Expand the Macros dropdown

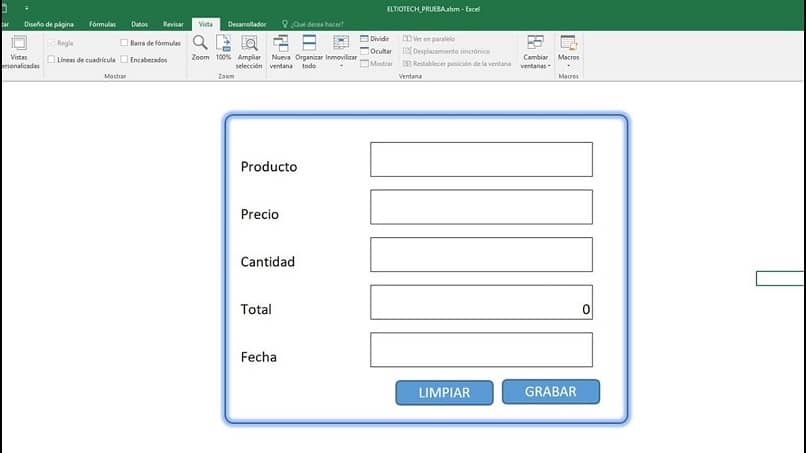569,52
